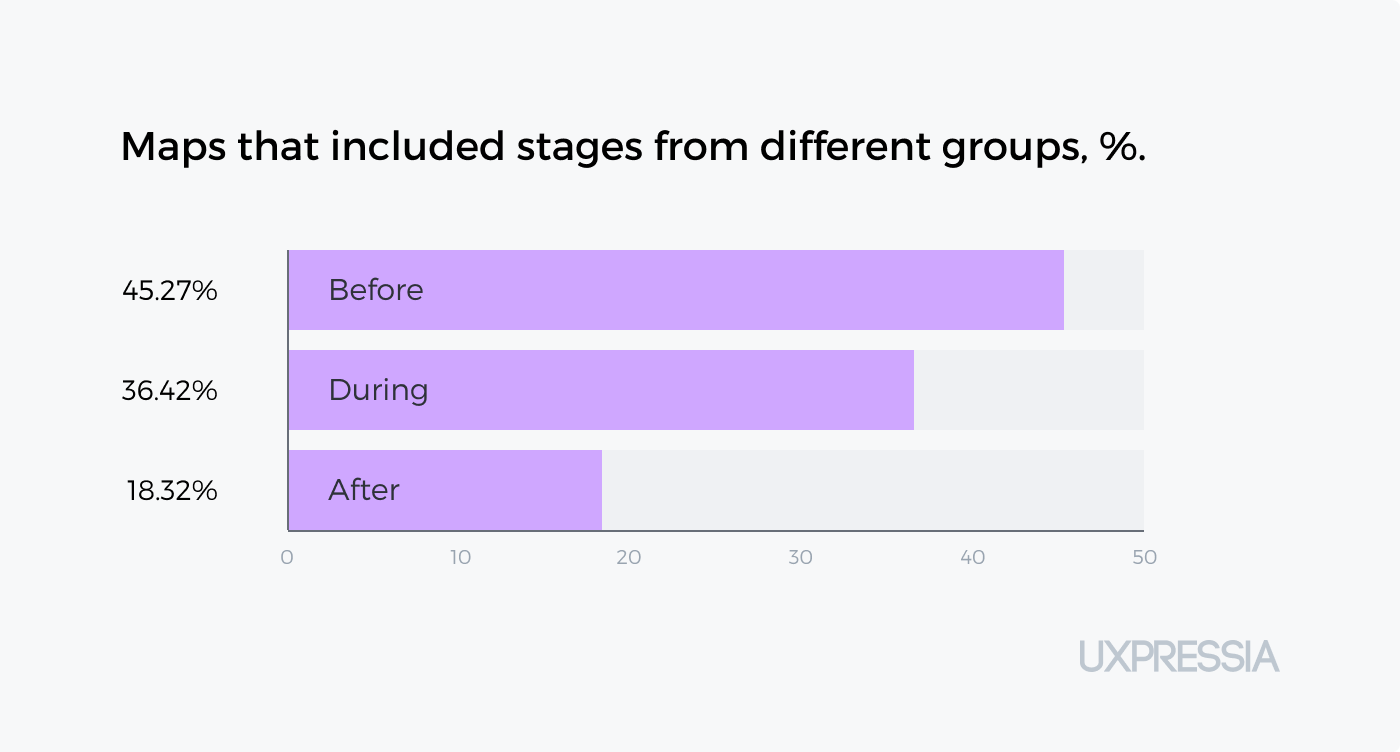This screenshot has width=1400, height=752.
Task: Click the 30 axis tick label
Action: (801, 558)
